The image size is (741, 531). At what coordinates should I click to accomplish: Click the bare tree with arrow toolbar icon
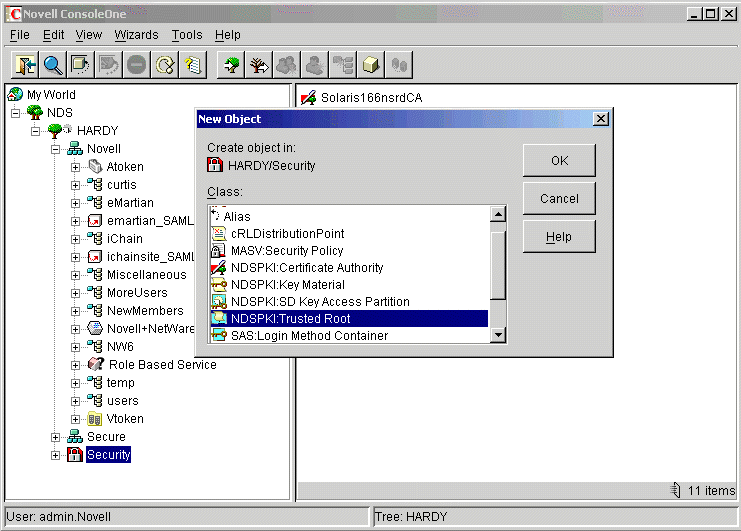pyautogui.click(x=259, y=65)
